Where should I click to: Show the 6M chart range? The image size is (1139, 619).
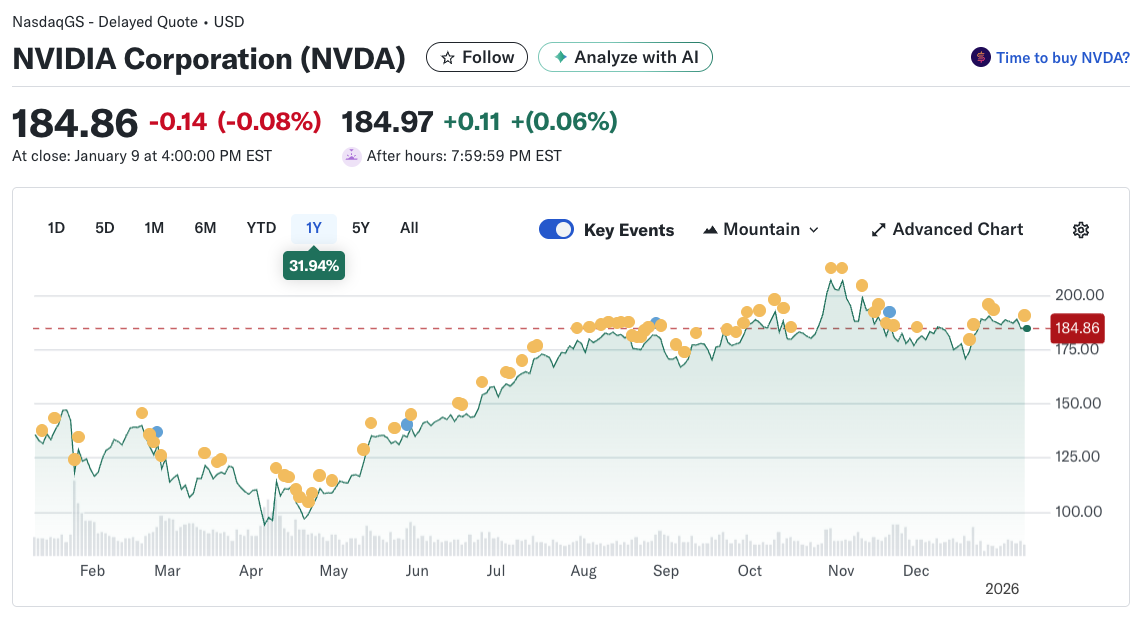[x=205, y=228]
